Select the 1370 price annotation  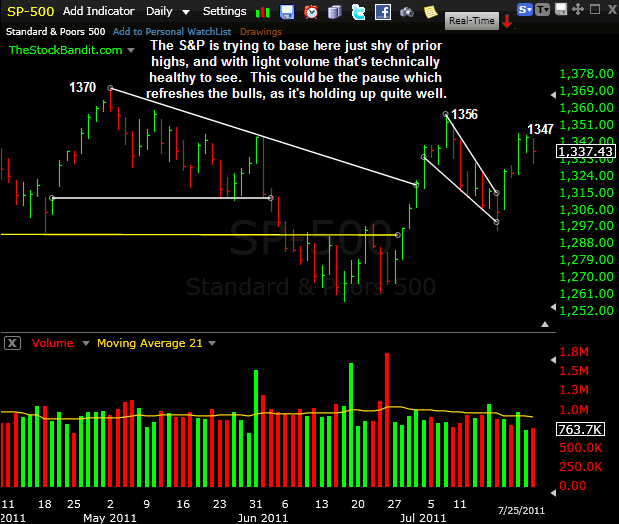pos(83,87)
